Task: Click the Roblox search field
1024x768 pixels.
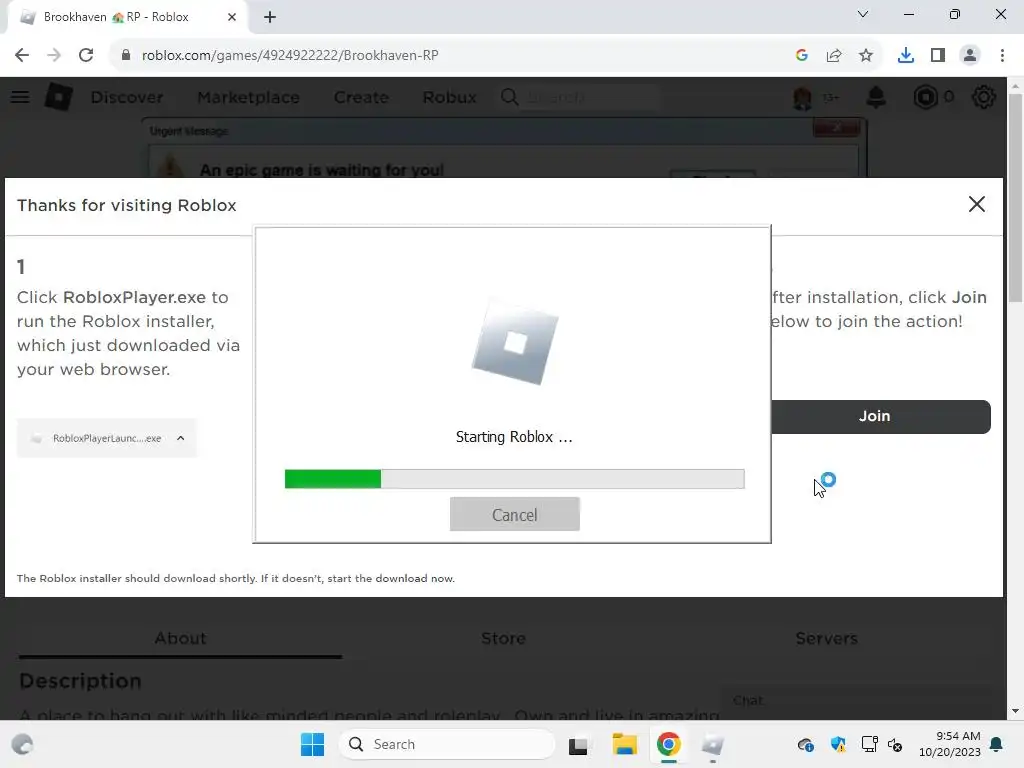Action: (x=581, y=97)
